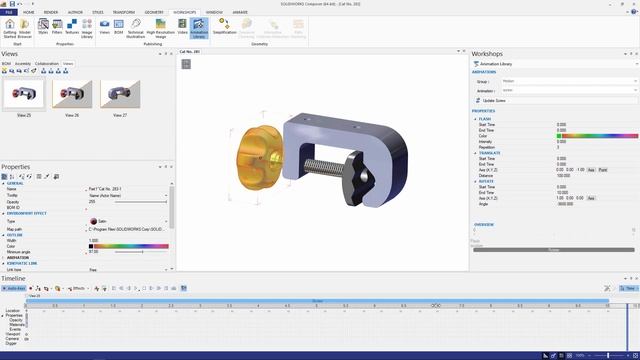Toggle the Auto-Keys button in Timeline
The height and width of the screenshot is (360, 640).
14,288
